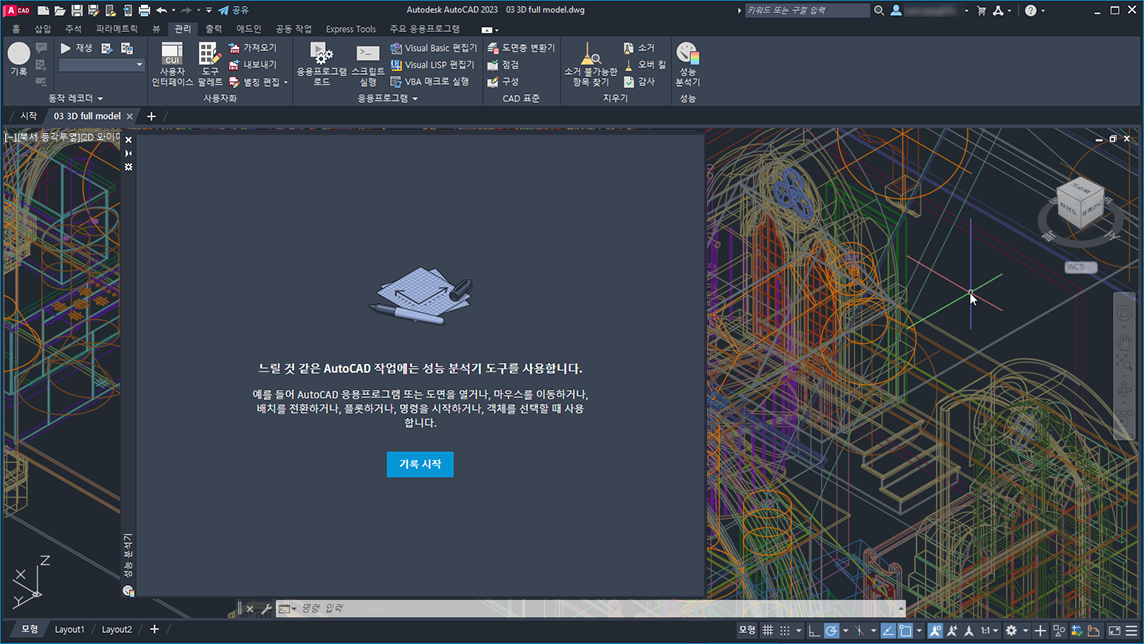1144x644 pixels.
Task: Click 소거 불가능한 항목 찾기
Action: pyautogui.click(x=591, y=64)
